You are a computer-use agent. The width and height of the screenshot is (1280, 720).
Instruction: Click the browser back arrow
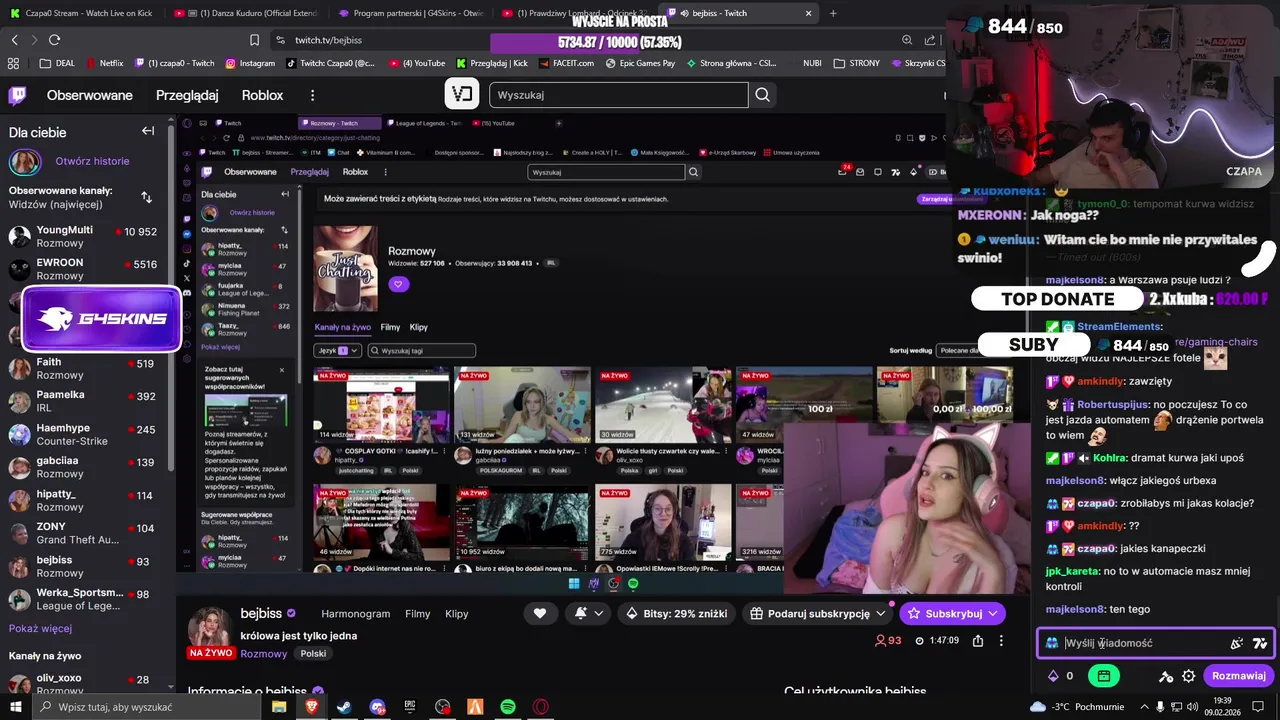pyautogui.click(x=14, y=40)
